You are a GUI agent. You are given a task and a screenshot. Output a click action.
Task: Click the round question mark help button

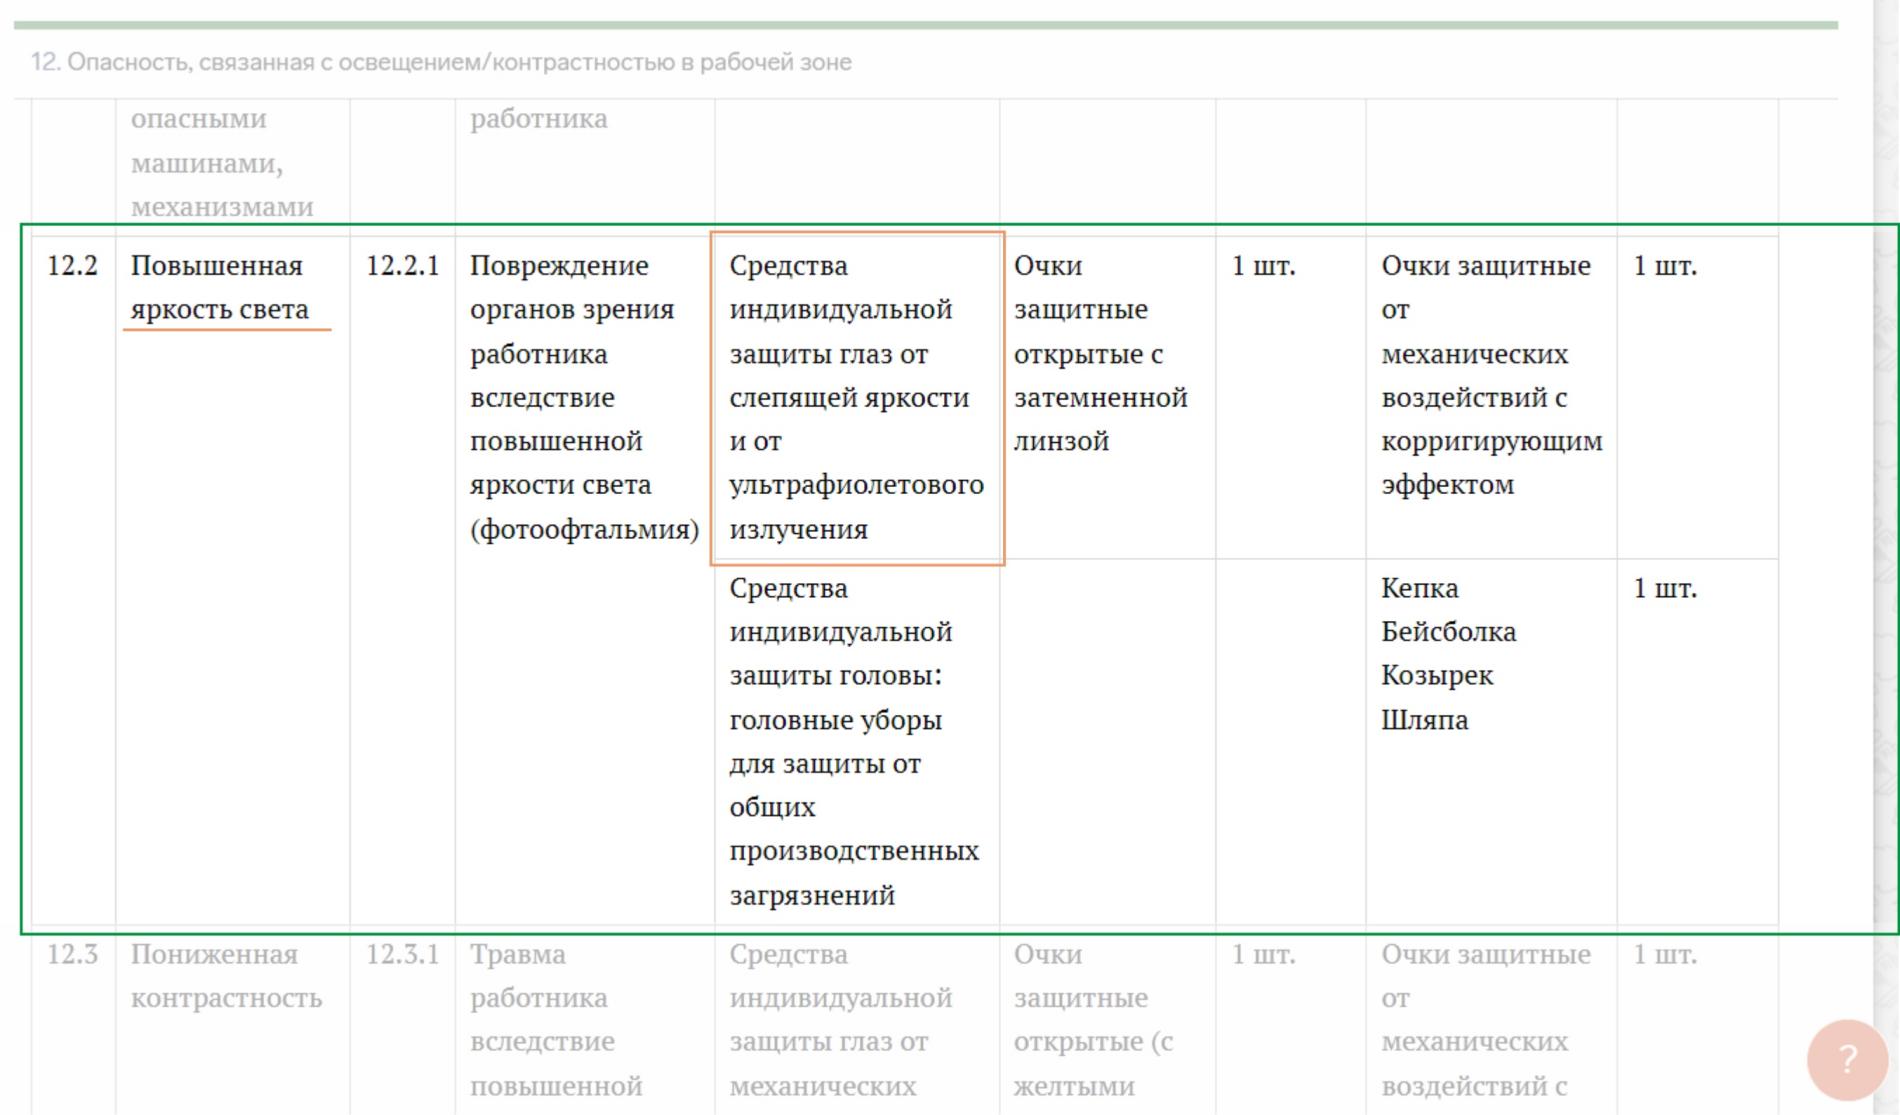pos(1847,1059)
